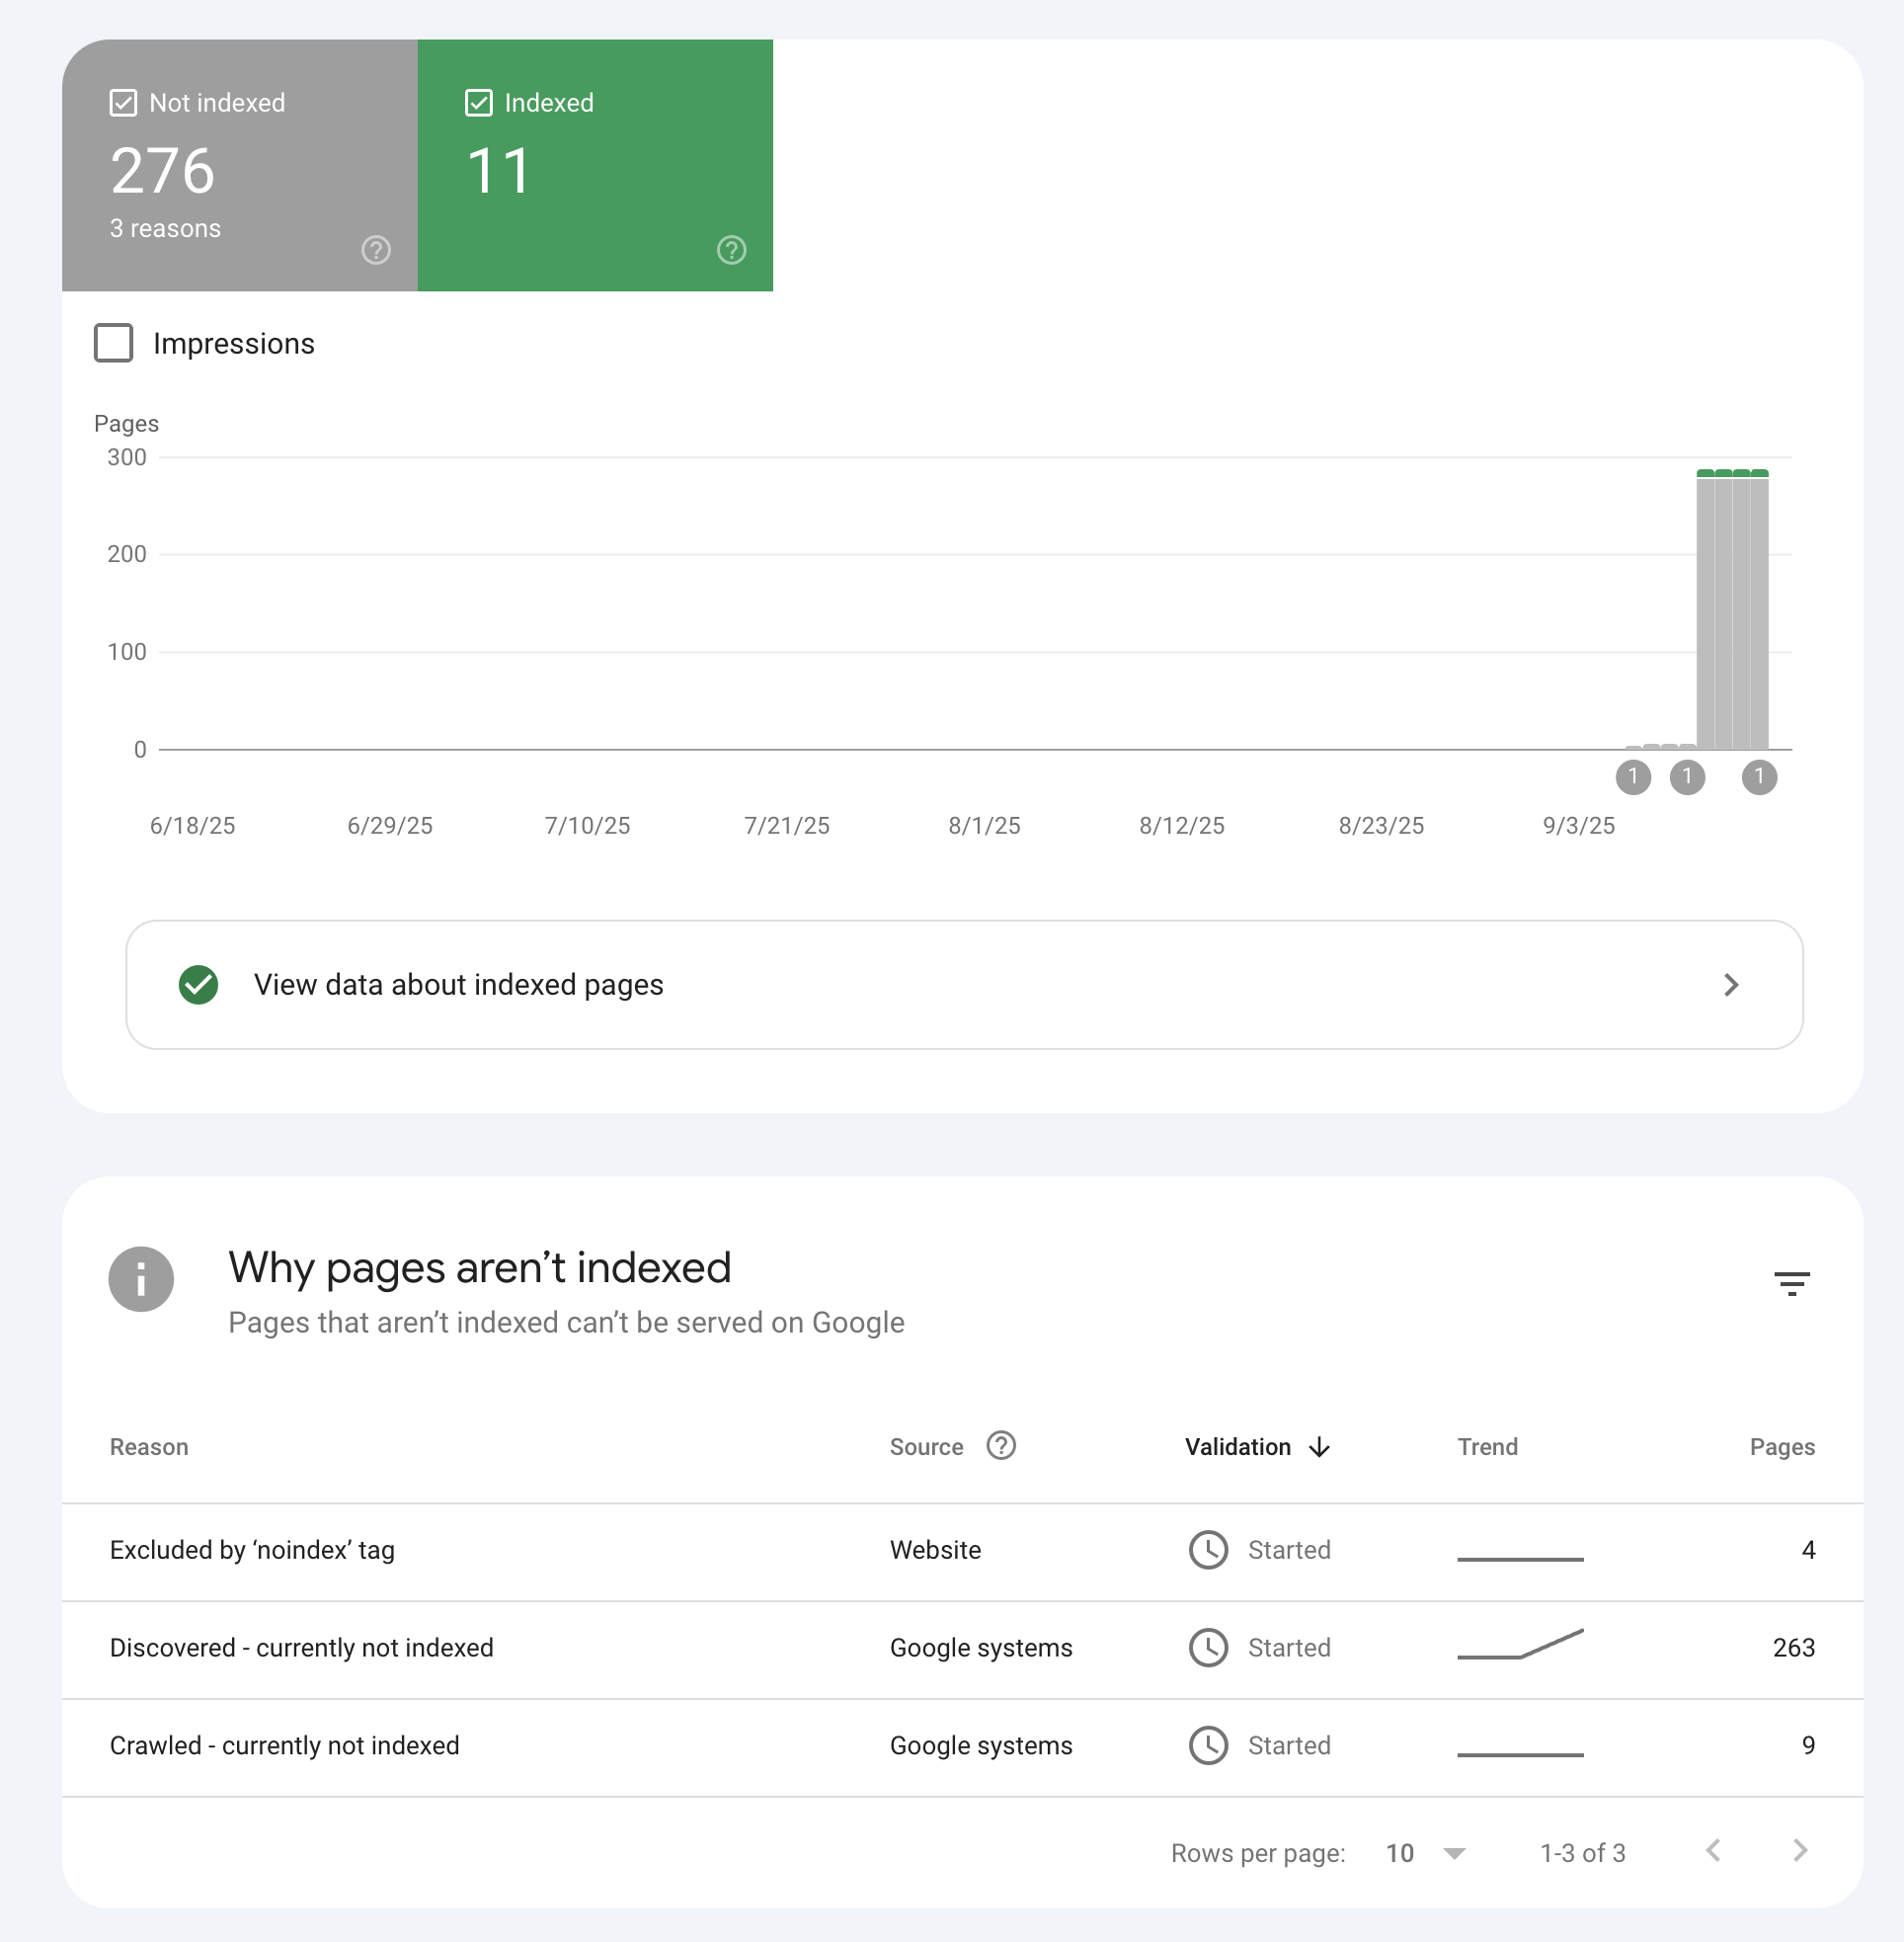1904x1942 pixels.
Task: Click the '3 reasons' text
Action: pos(165,229)
